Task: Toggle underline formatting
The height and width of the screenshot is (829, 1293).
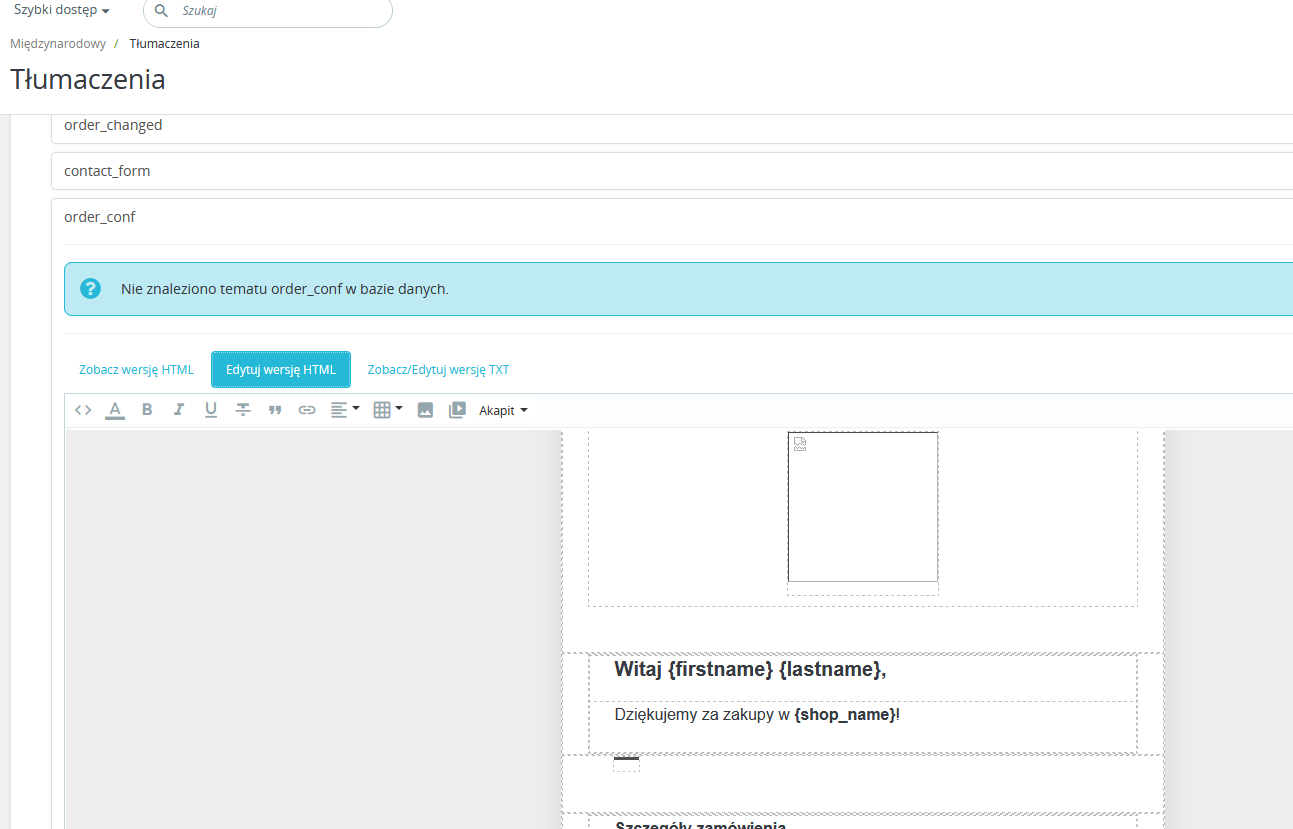Action: coord(211,410)
